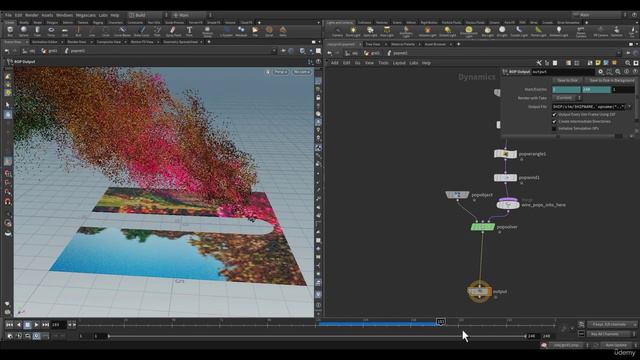Add a Caustic Light from the shelf
Viewport: 640px width, 360px height.
[x=519, y=31]
